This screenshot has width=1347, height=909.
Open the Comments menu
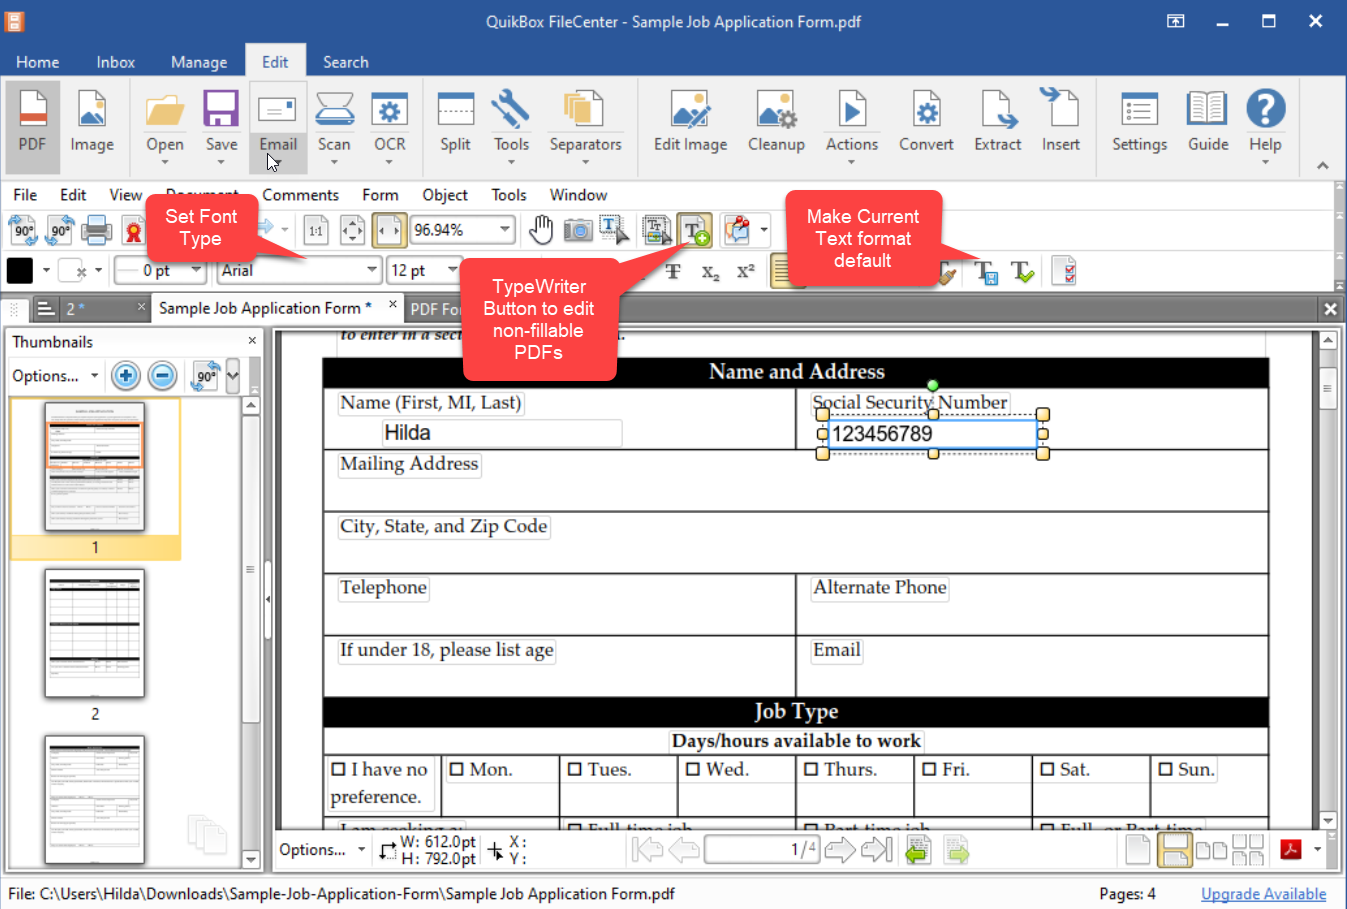(300, 195)
